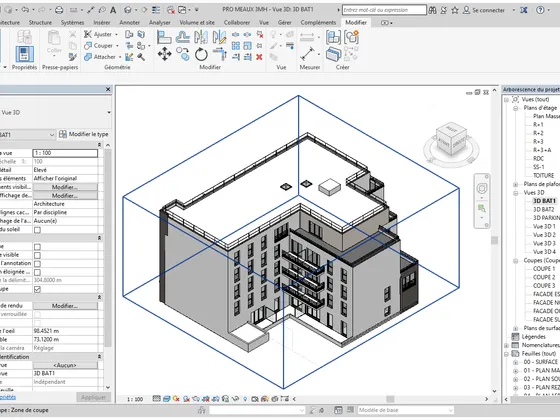Viewport: 560px width, 420px height.
Task: Click the Visual Style icon in view control bar
Action: pos(166,399)
